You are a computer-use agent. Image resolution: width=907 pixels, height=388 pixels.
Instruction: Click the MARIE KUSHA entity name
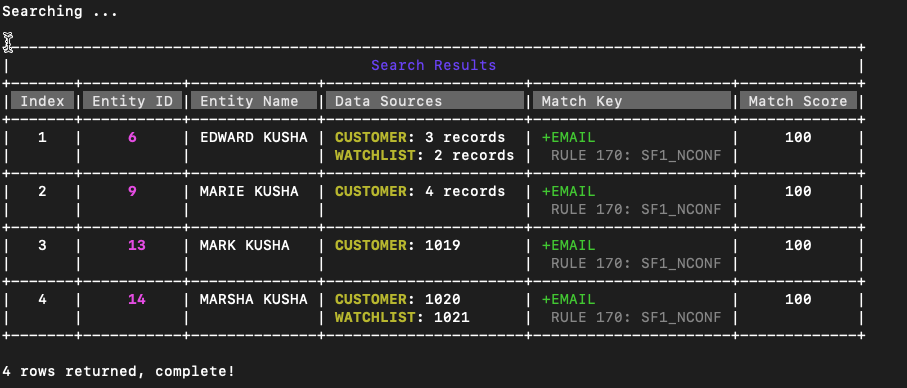[x=249, y=191]
